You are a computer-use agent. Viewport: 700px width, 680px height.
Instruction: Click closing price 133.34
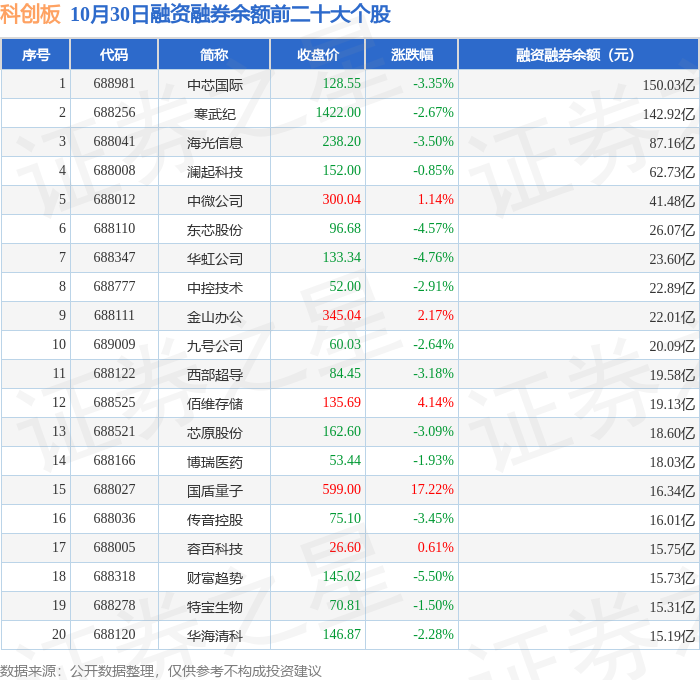[x=342, y=258]
